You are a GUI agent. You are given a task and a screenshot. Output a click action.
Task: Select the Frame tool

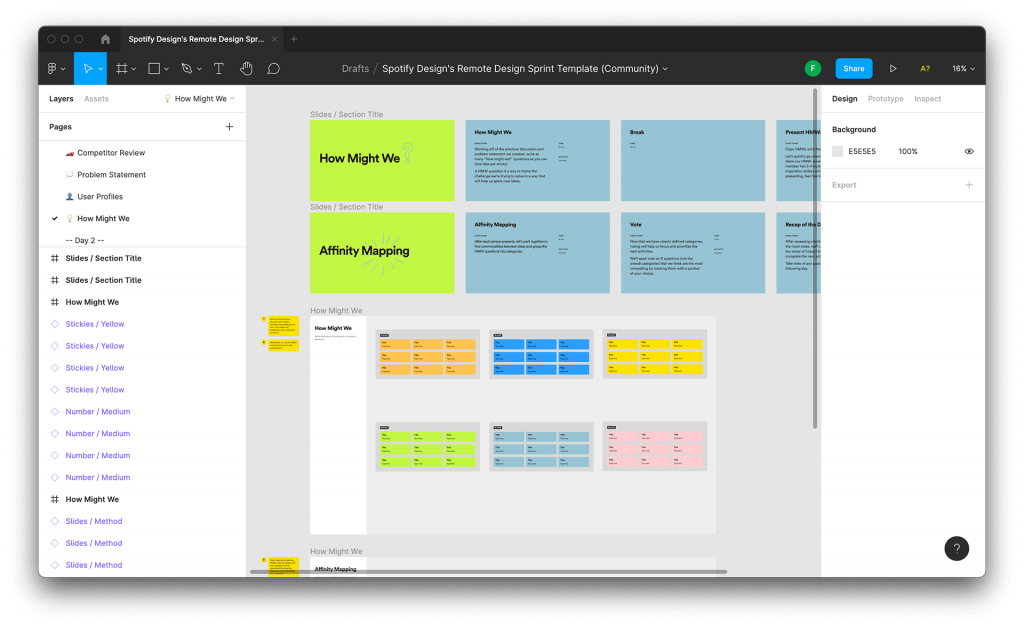tap(121, 69)
